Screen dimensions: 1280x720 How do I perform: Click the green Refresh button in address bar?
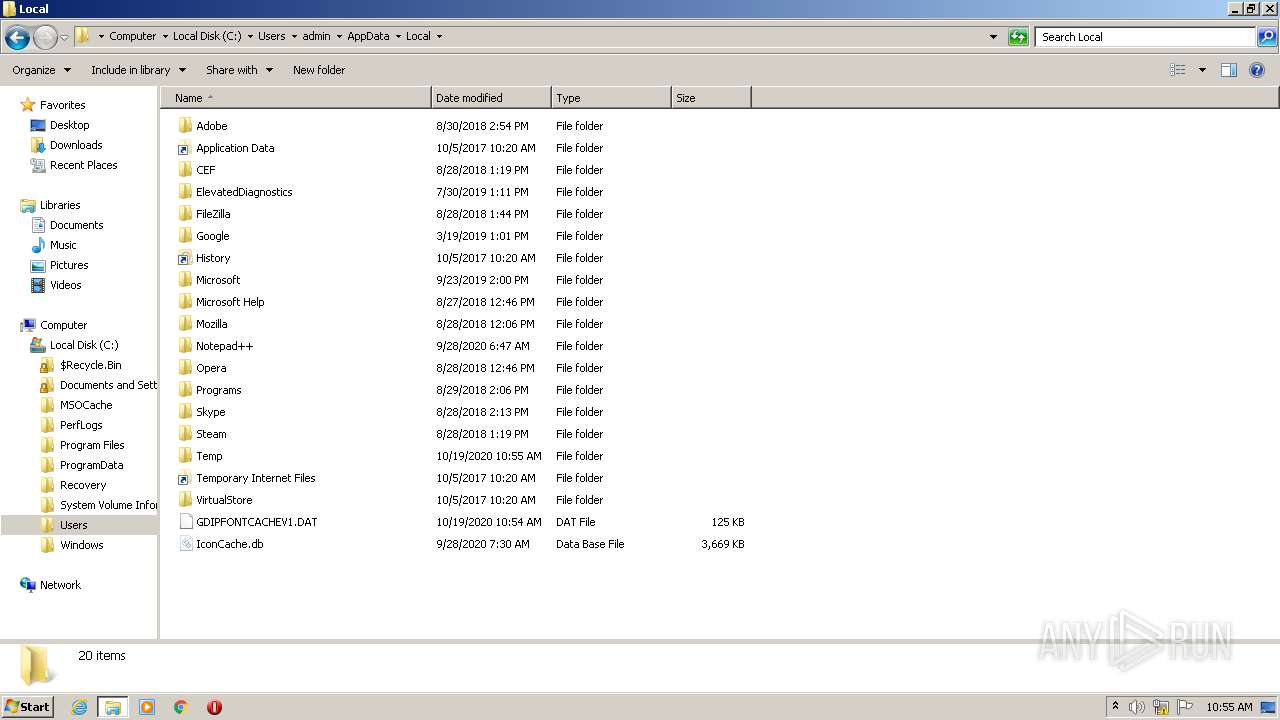tap(1018, 37)
